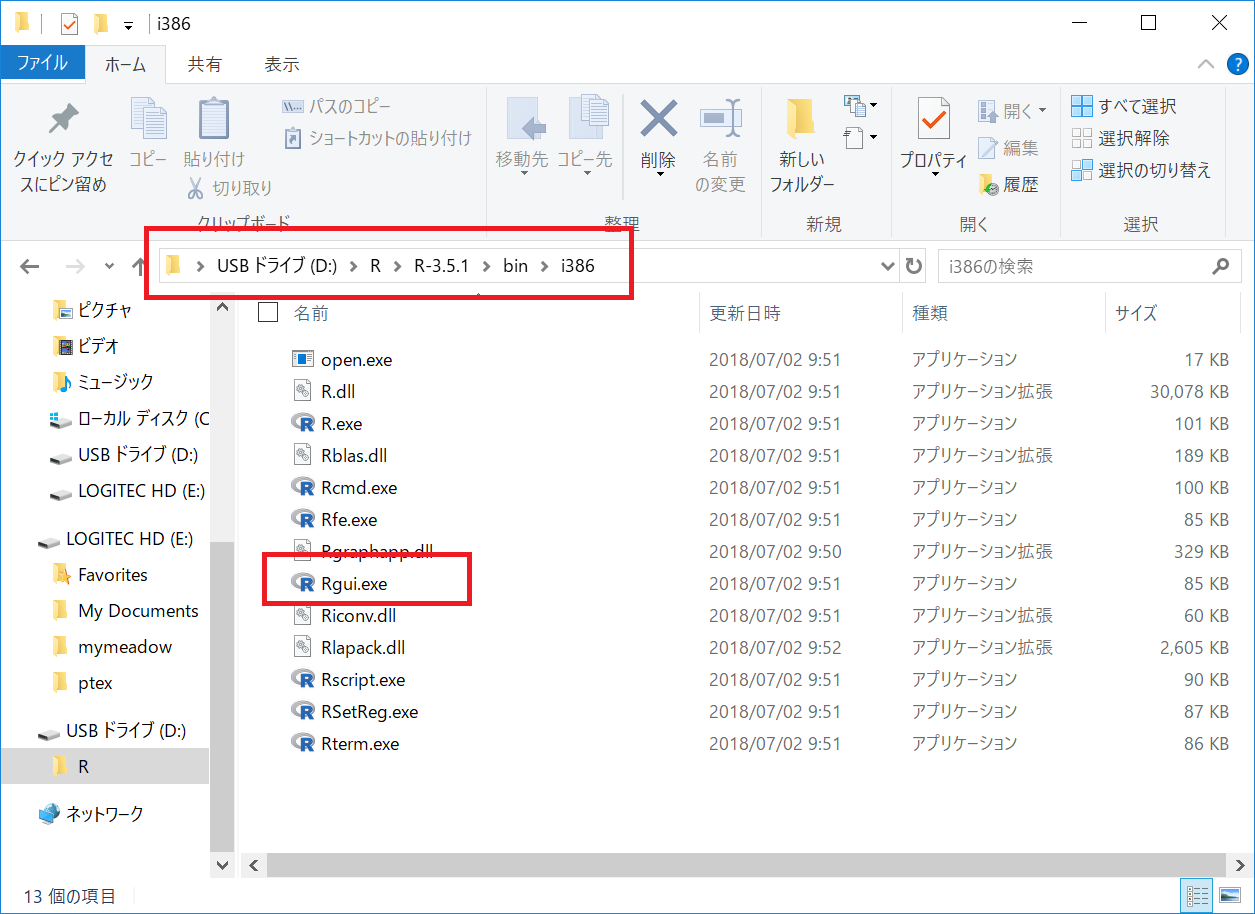Select the My Documents folder in sidebar
The image size is (1255, 914).
point(138,611)
